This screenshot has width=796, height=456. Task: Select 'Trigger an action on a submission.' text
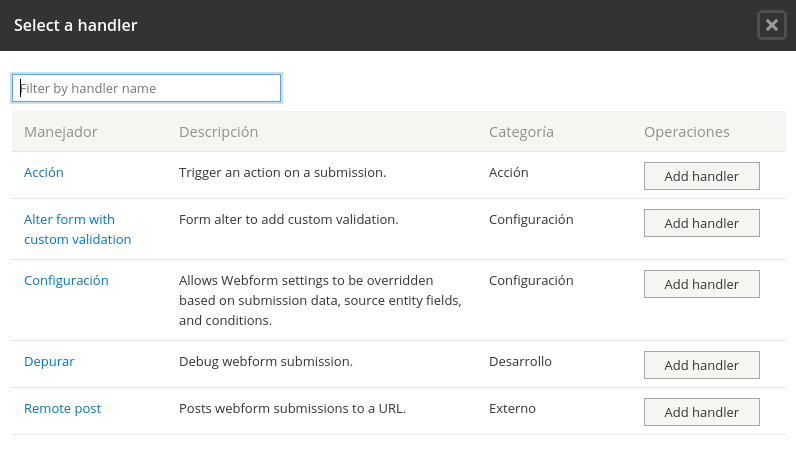(x=282, y=173)
